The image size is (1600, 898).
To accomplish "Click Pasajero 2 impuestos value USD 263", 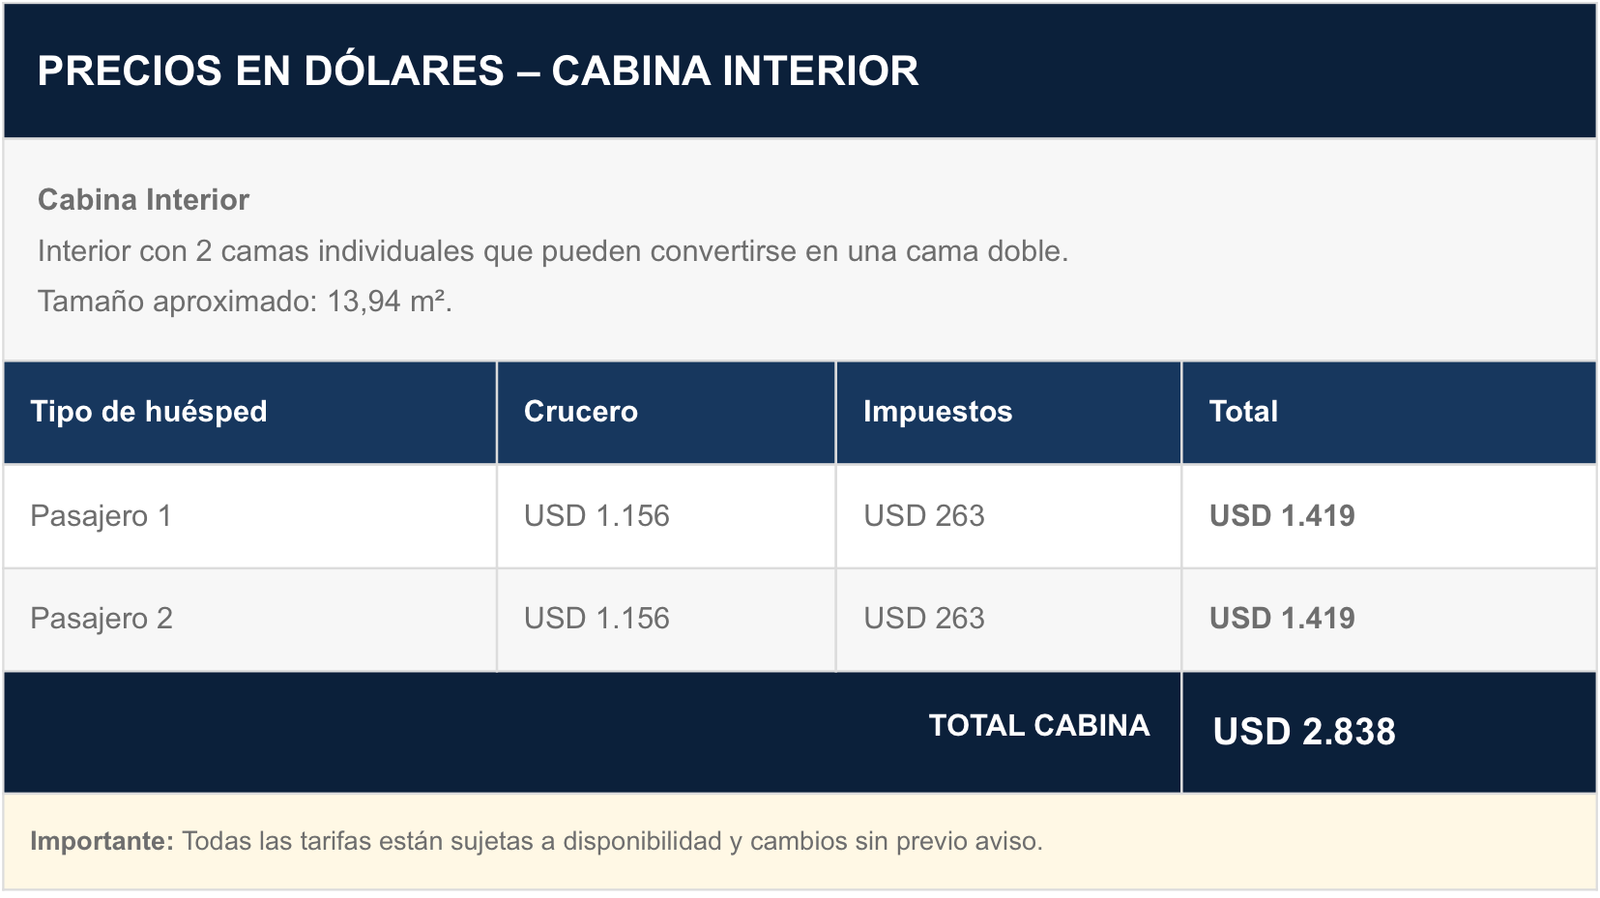I will tap(924, 619).
